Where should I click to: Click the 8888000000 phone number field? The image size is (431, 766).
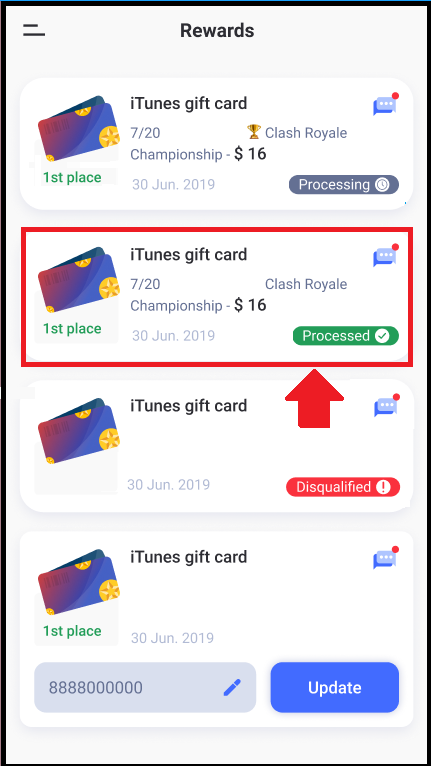[145, 687]
